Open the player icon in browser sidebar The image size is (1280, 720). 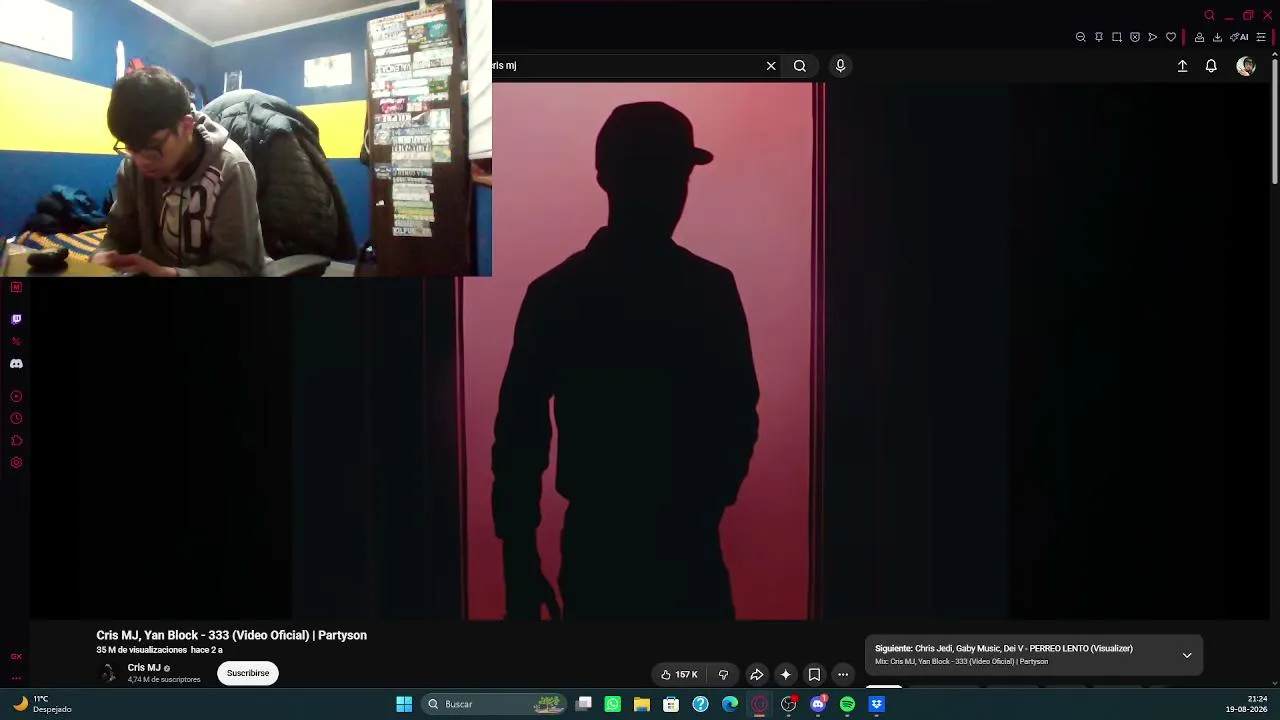click(x=16, y=397)
